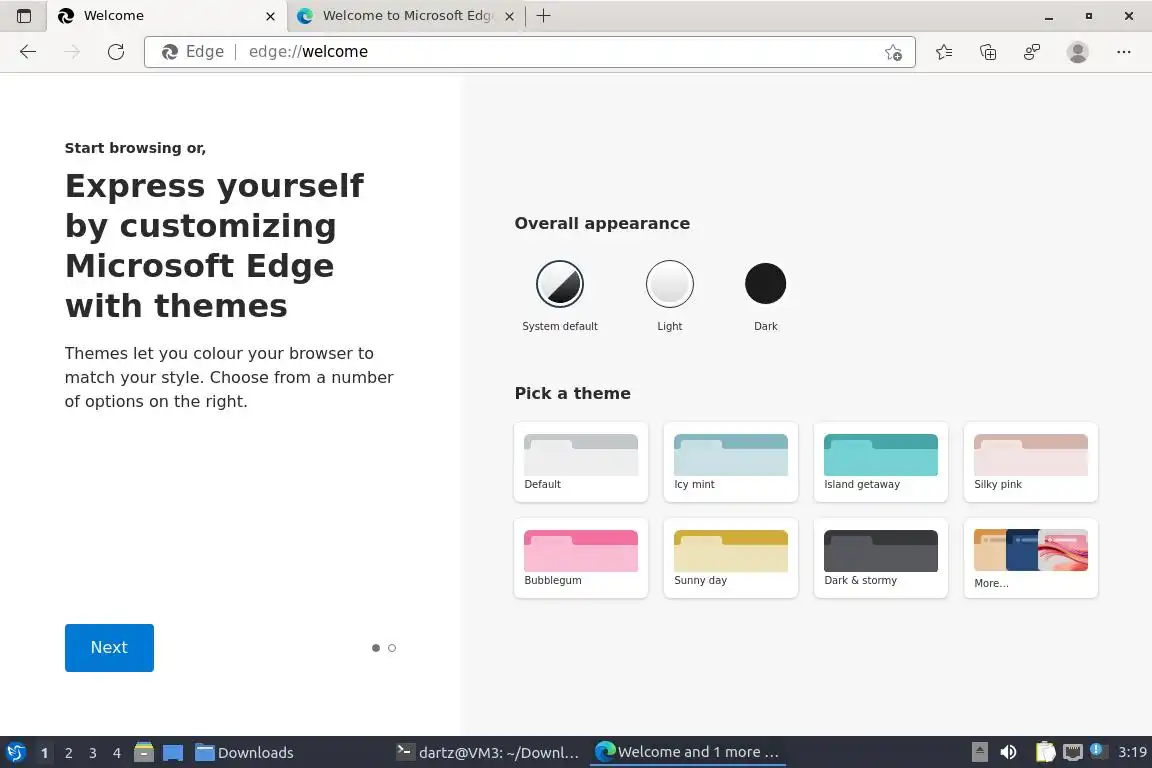Switch to the Welcome tab

[x=167, y=16]
